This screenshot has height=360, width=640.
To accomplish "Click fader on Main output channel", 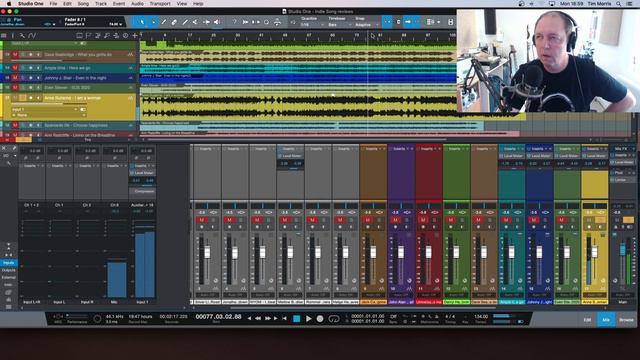I will click(622, 249).
